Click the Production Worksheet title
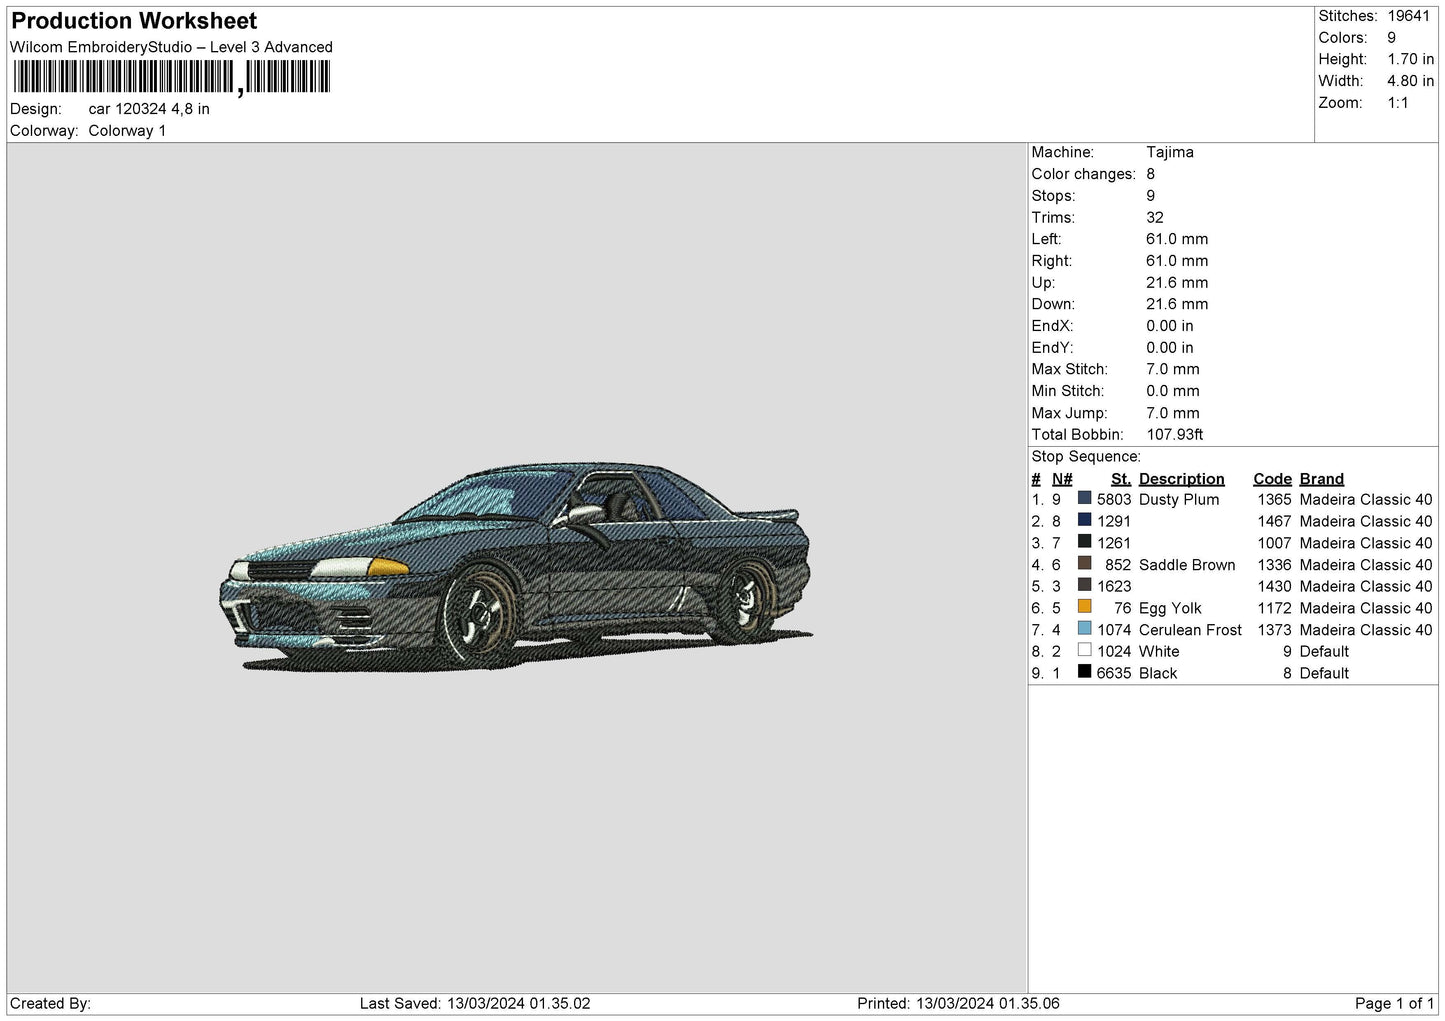Screen dimensions: 1445x1021 point(134,21)
